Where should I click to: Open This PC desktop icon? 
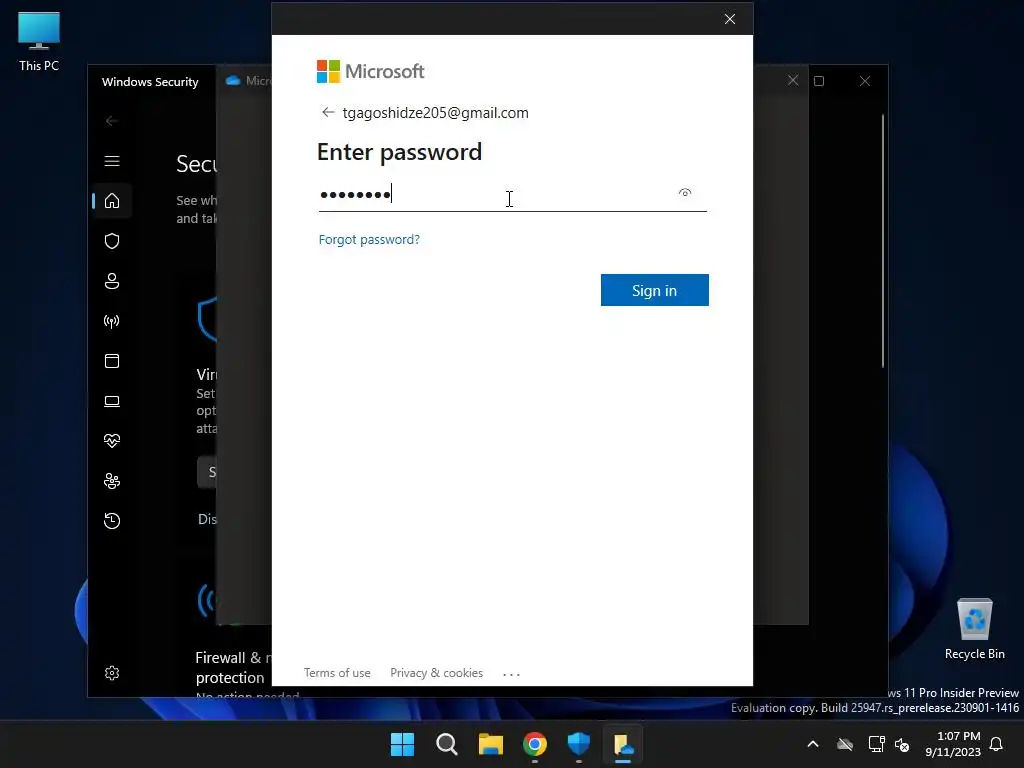pos(39,42)
